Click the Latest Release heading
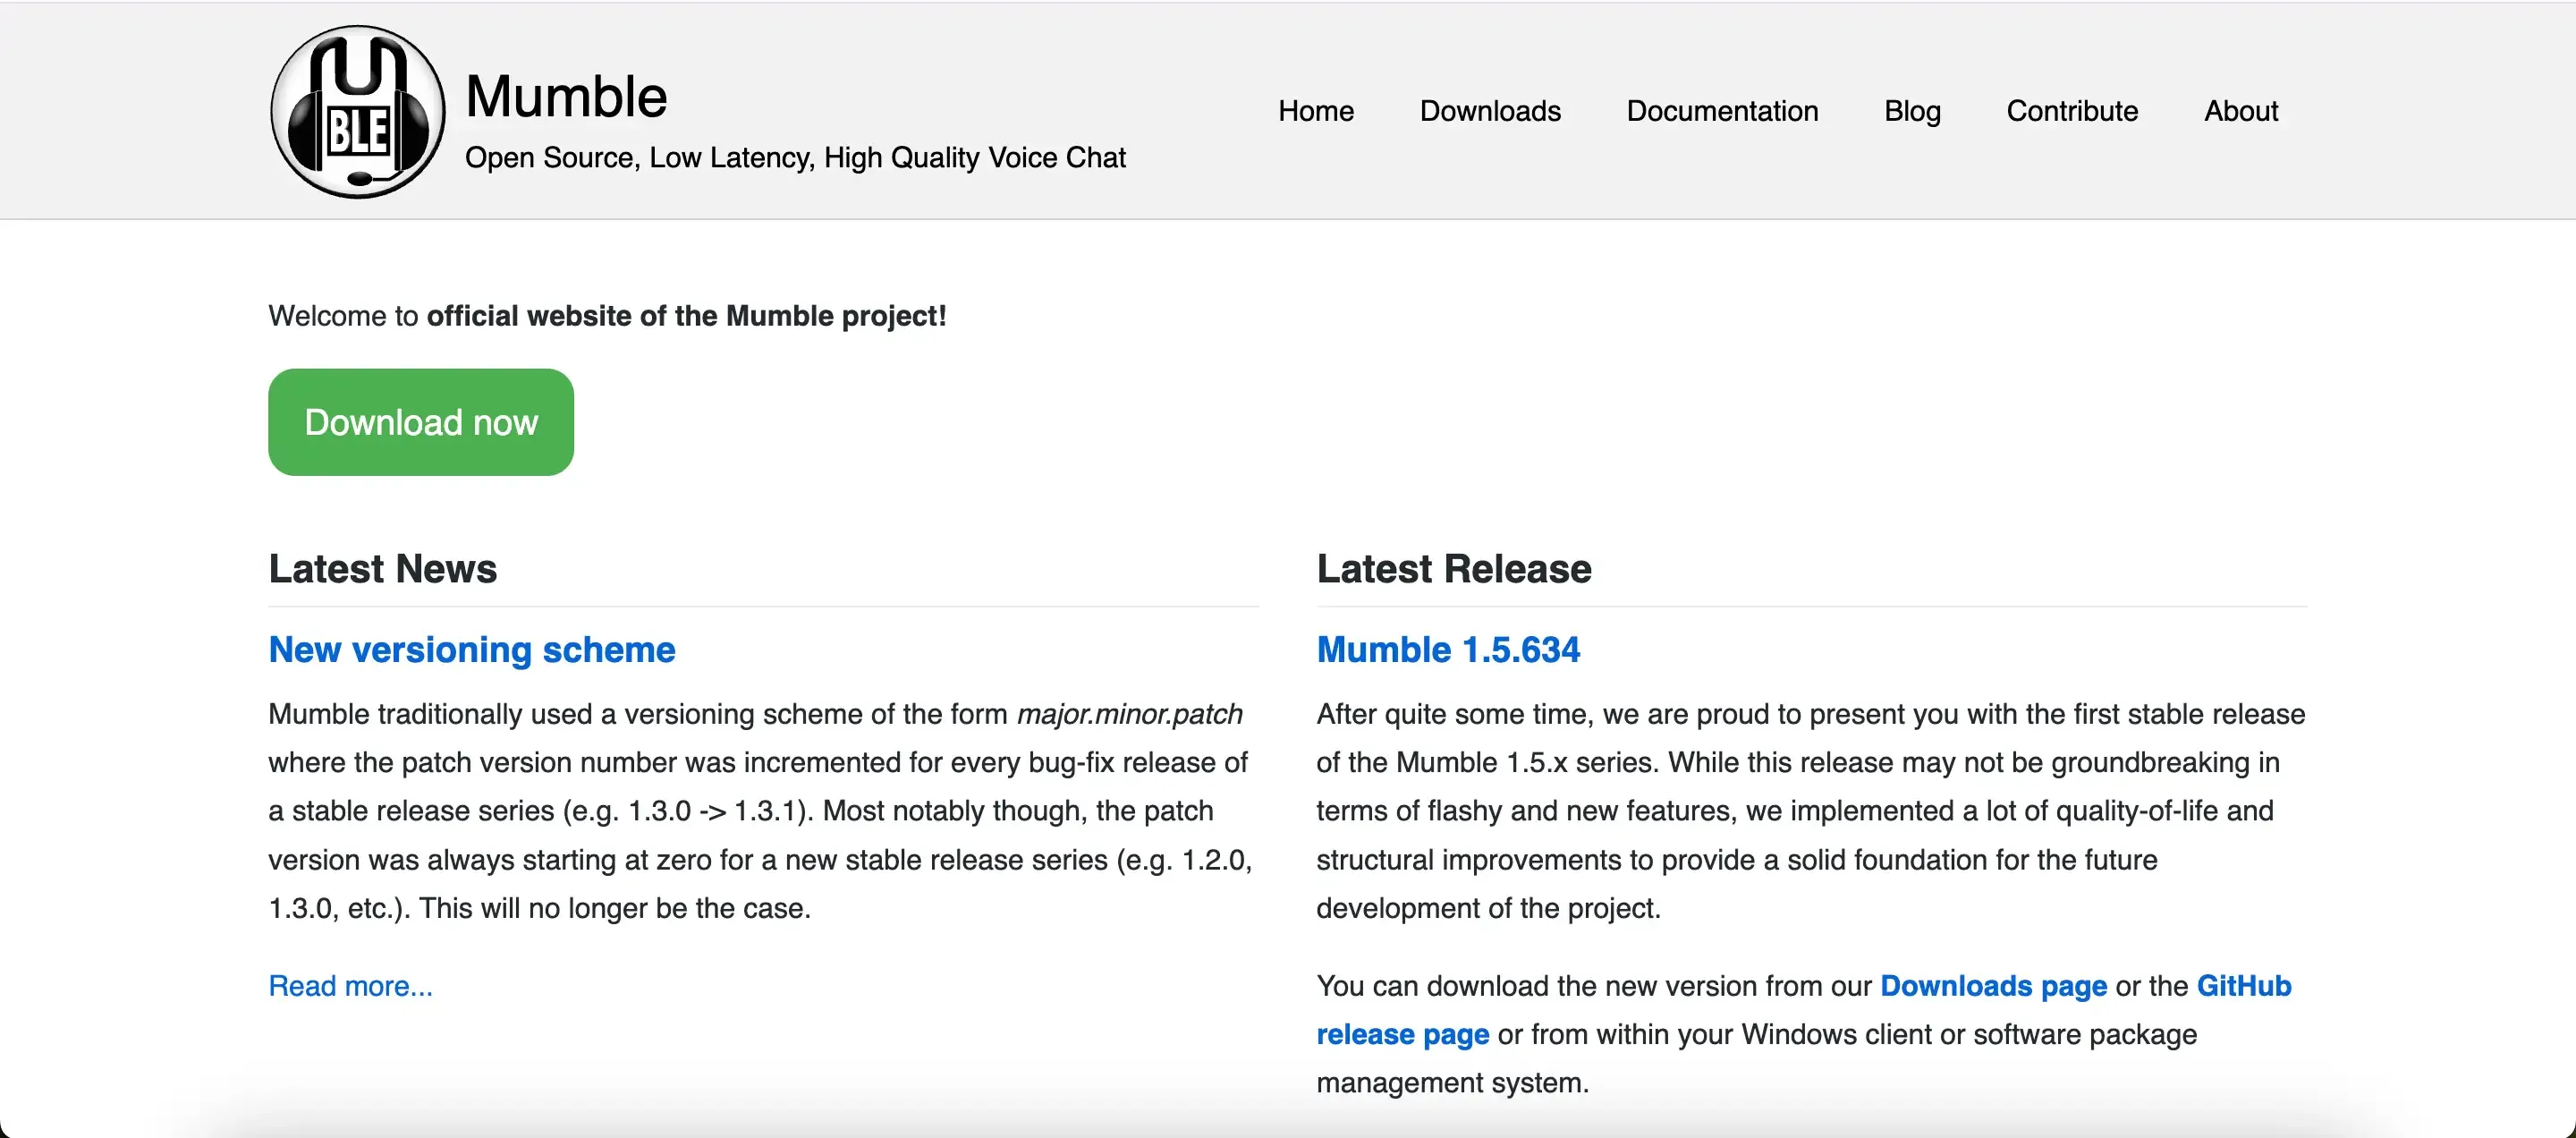 (1453, 569)
